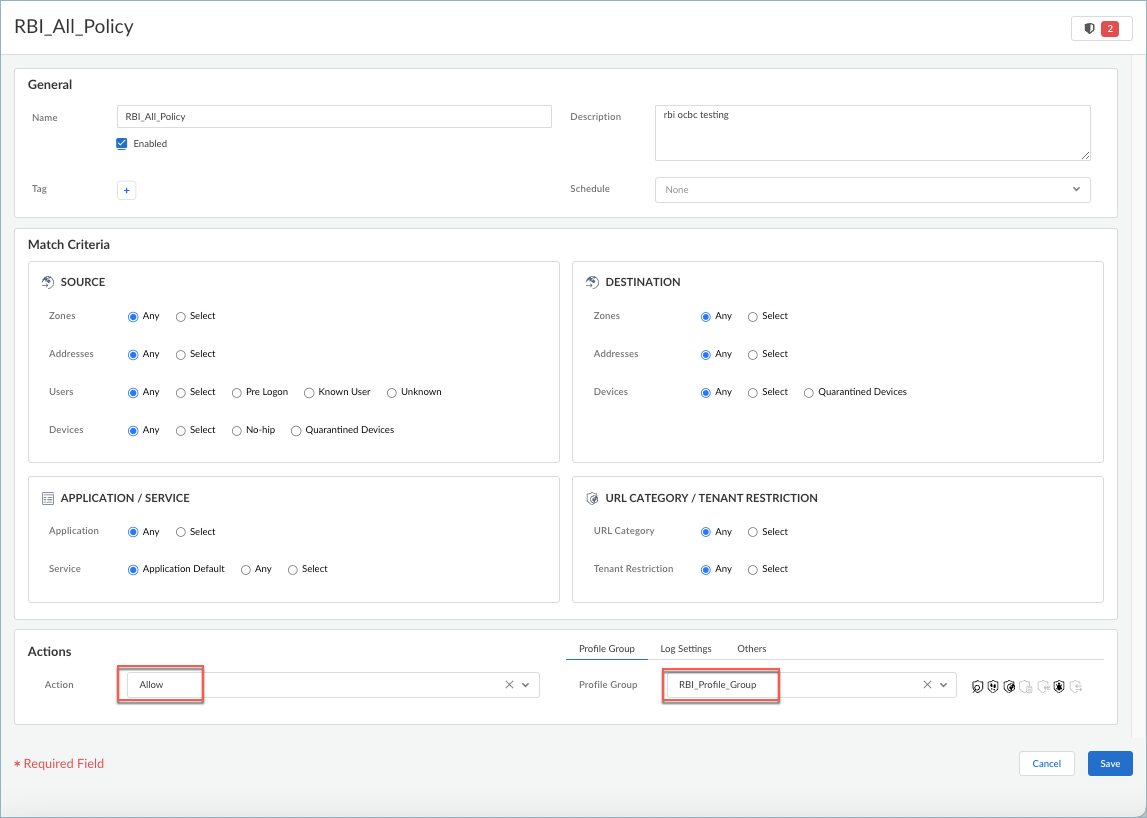Screen dimensions: 1147x818
Task: Switch to the Log Settings tab
Action: [685, 649]
